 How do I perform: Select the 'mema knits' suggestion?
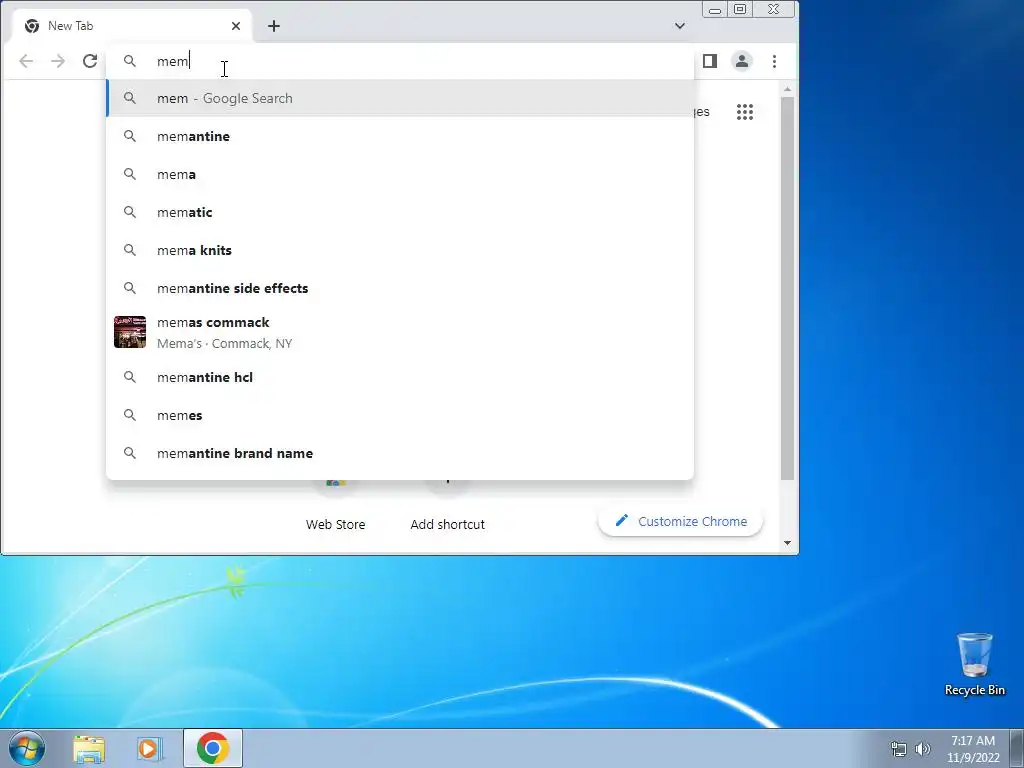point(400,250)
